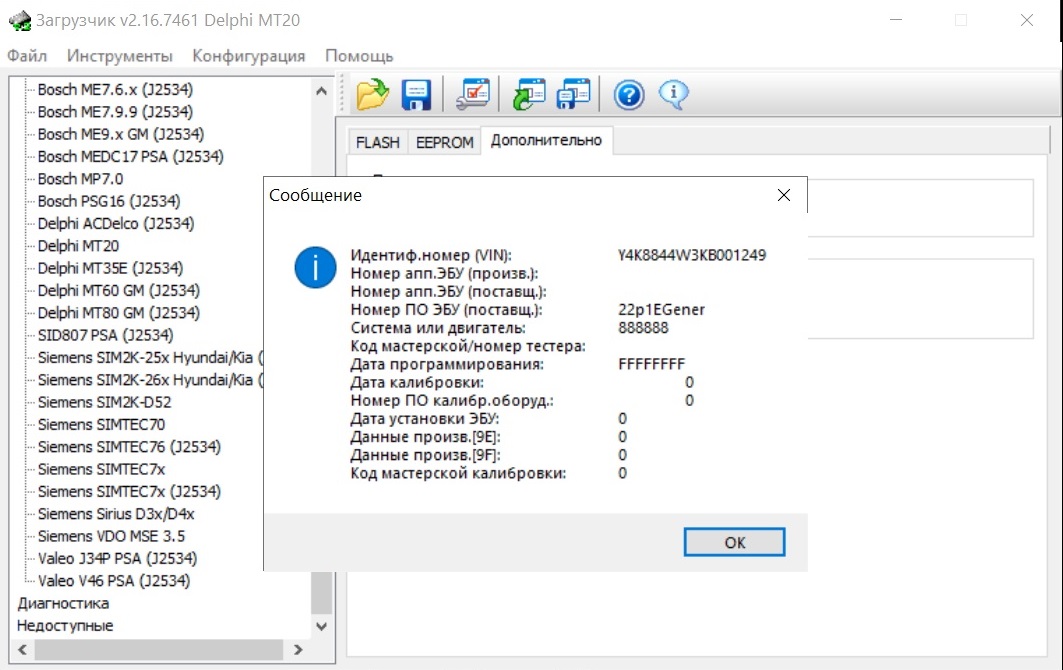
Task: Close the Сообщение dialog with X
Action: 784,196
